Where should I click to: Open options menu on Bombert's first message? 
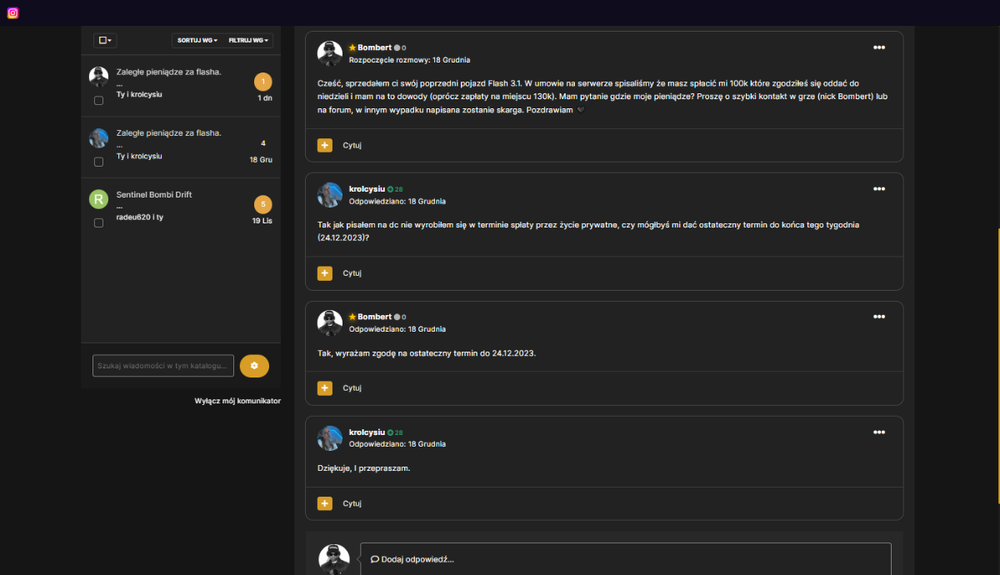point(879,48)
